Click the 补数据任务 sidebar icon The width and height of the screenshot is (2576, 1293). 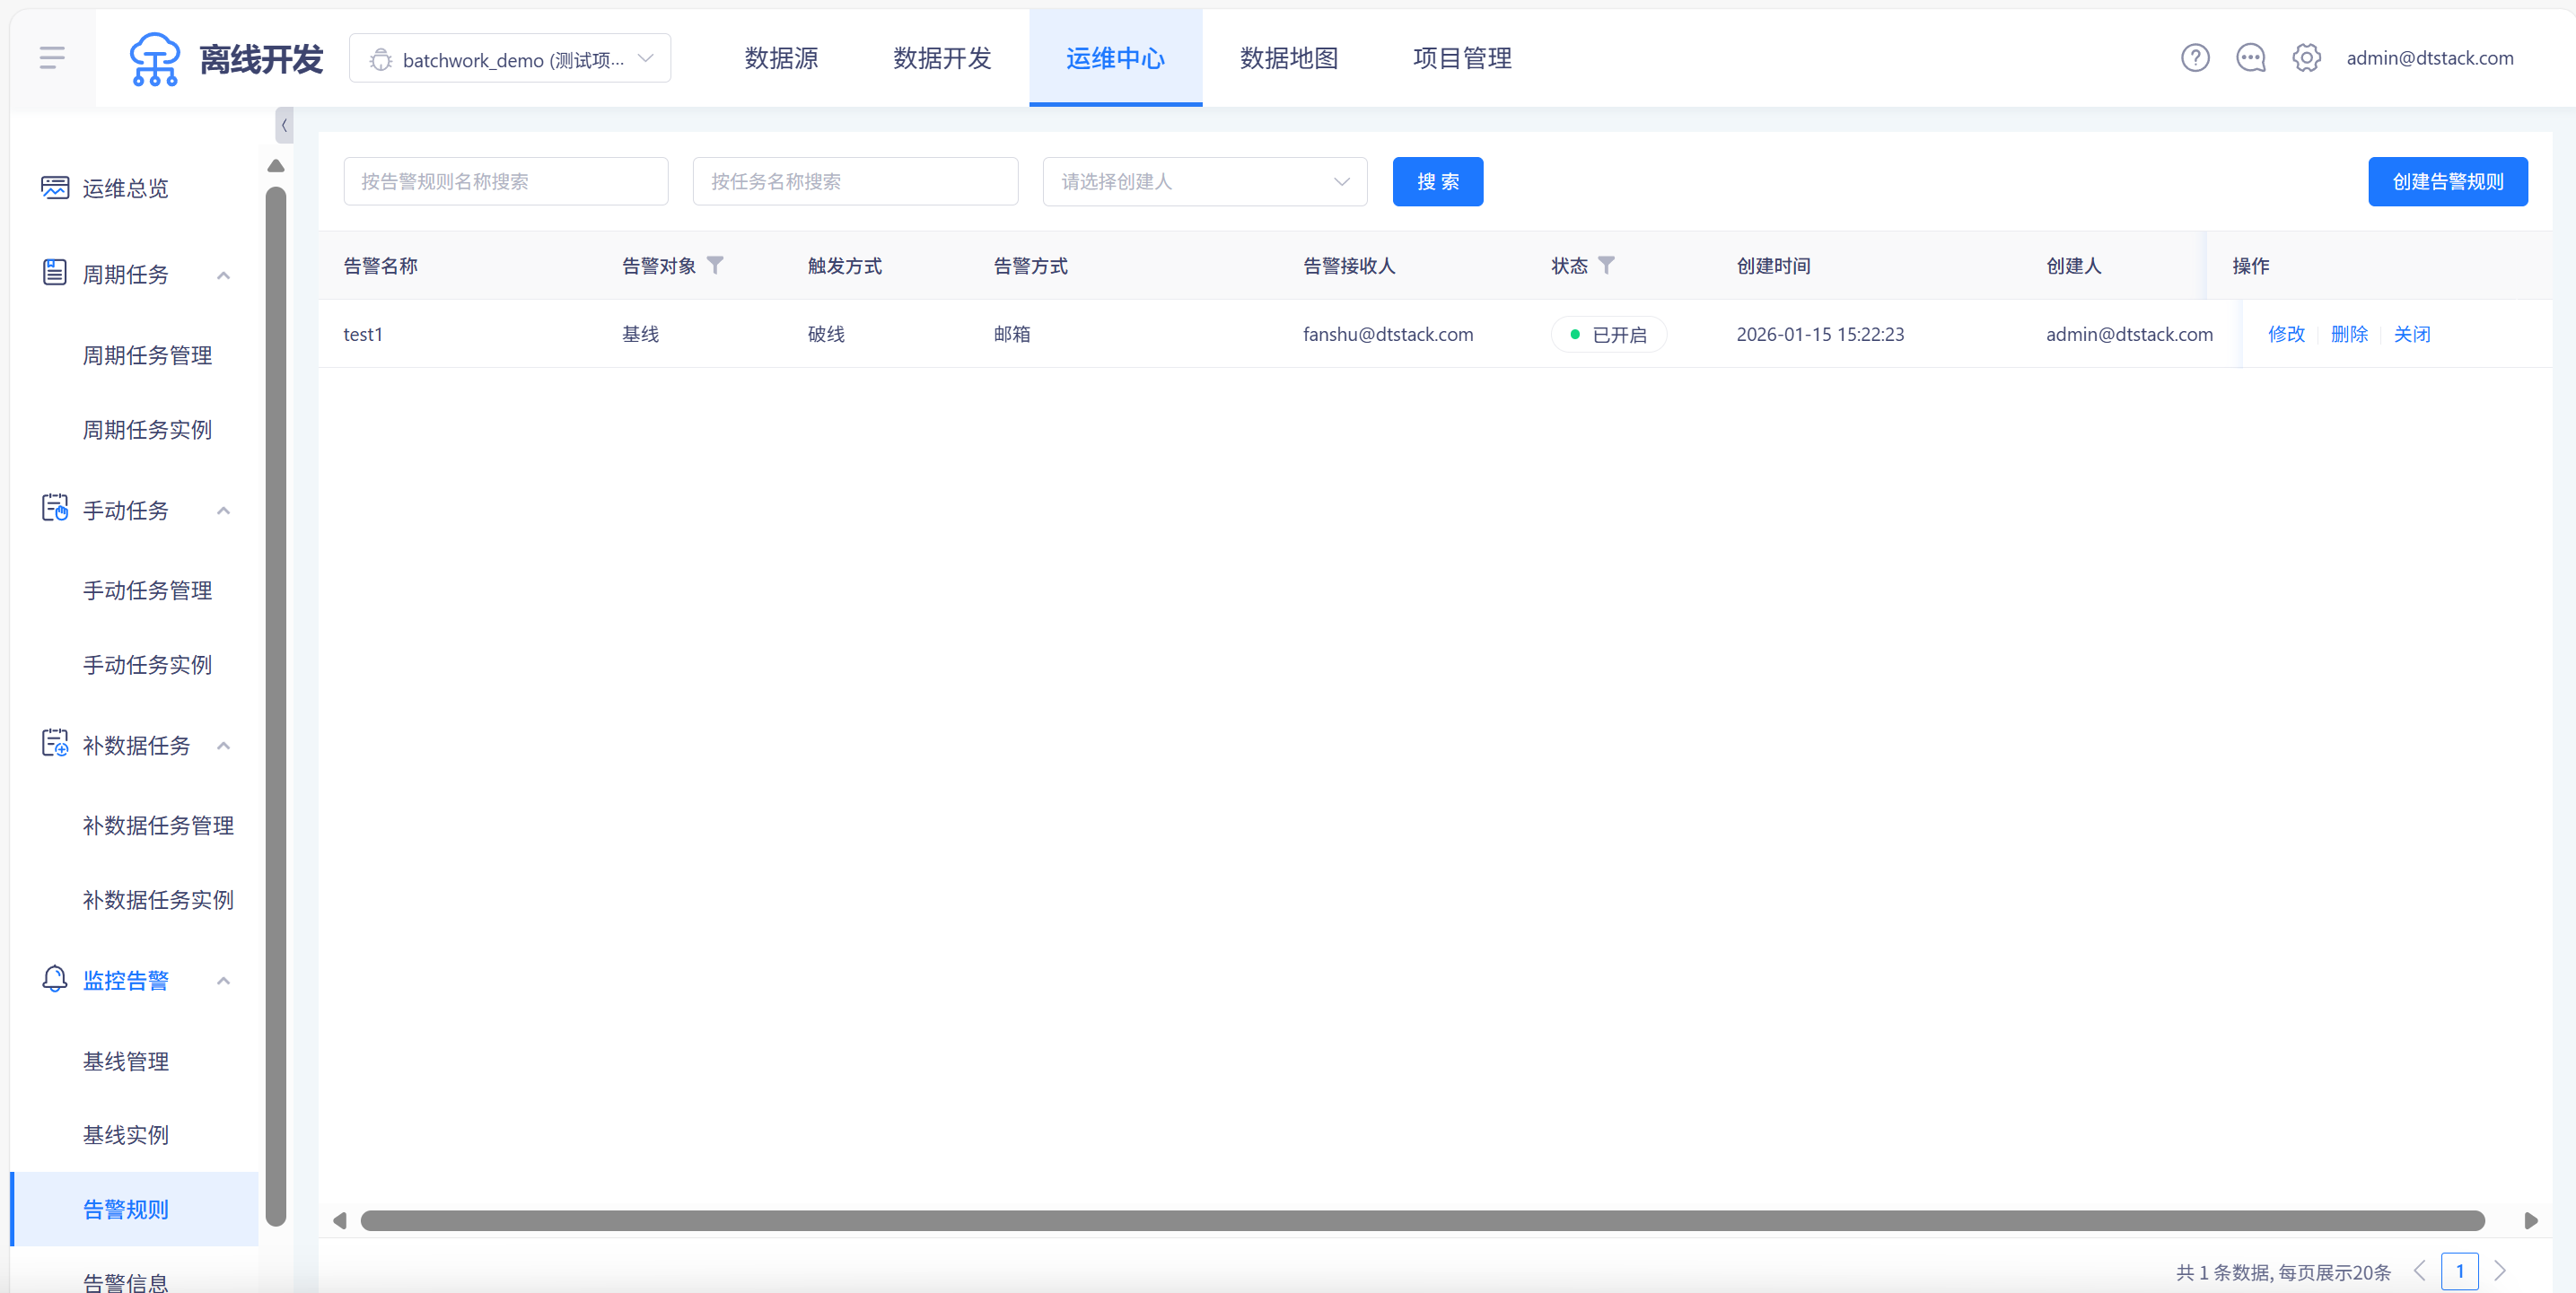(55, 744)
